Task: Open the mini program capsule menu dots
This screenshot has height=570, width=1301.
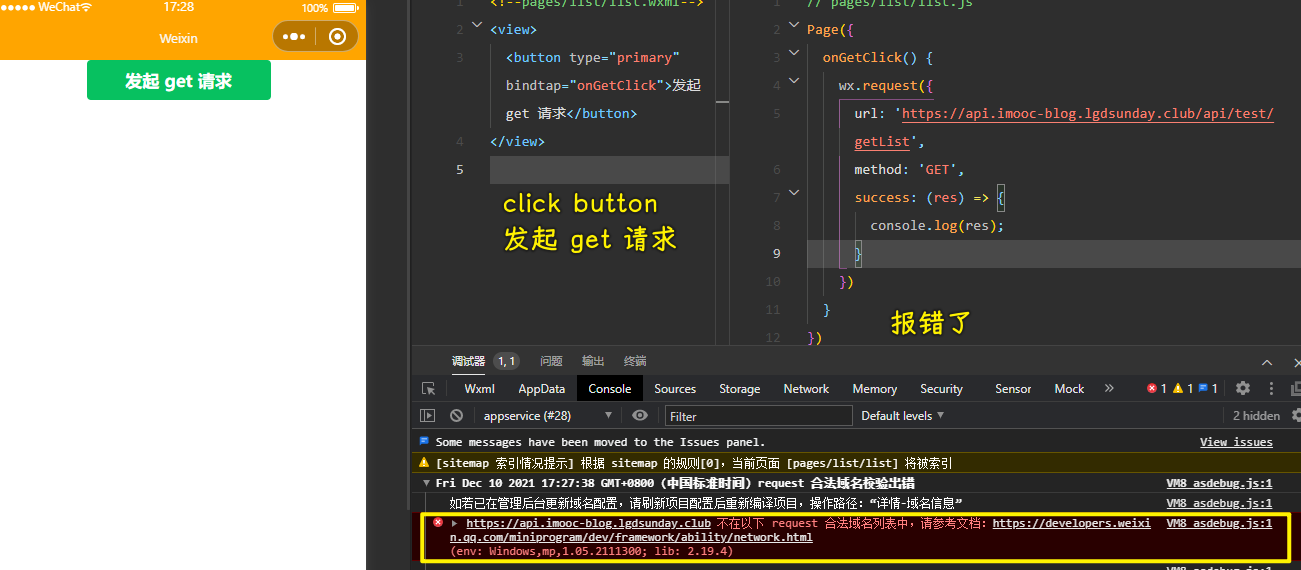Action: coord(294,37)
